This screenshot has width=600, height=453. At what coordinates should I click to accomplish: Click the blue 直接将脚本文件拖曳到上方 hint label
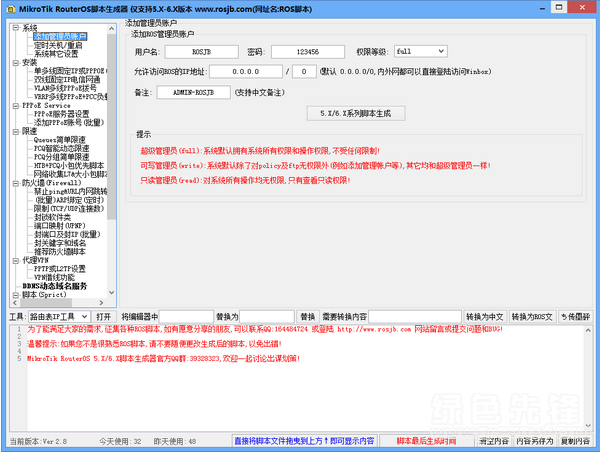(x=304, y=441)
